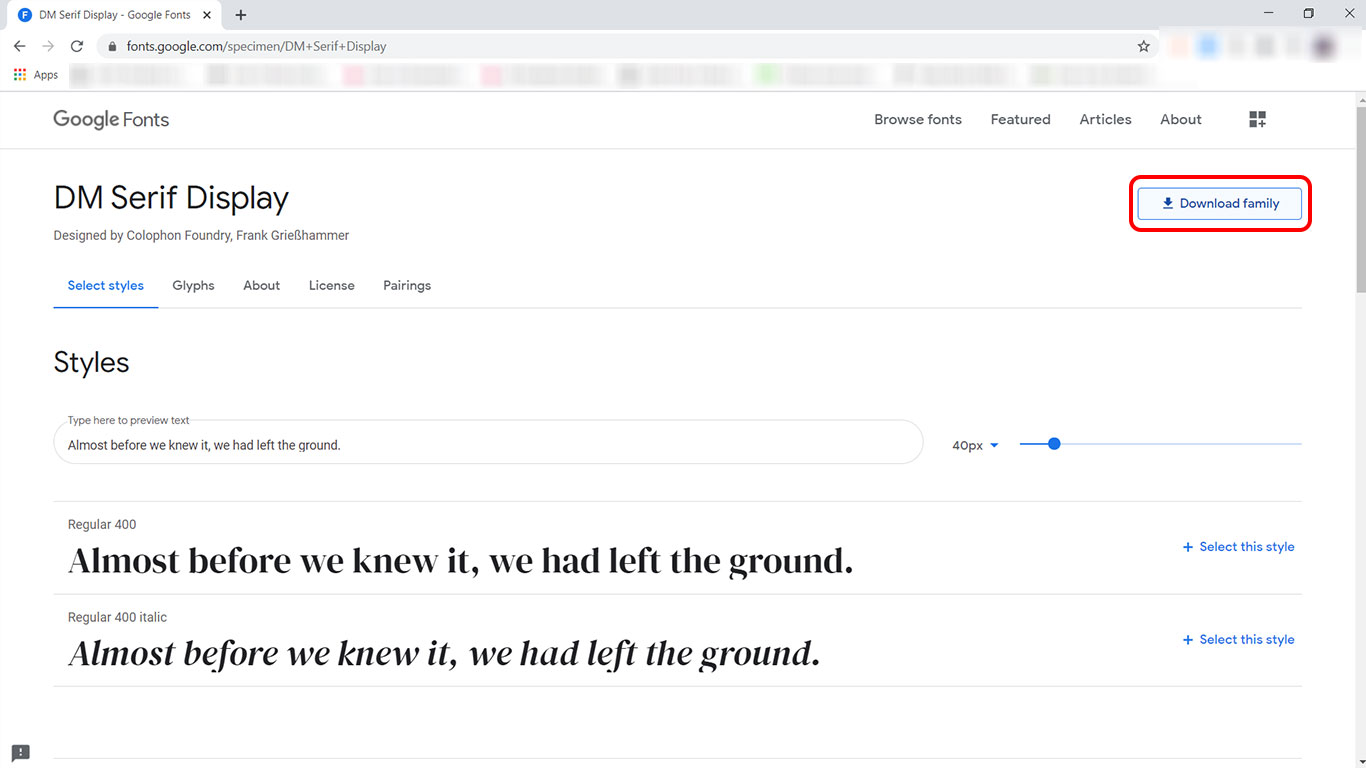Click the browser address bar URL
Image resolution: width=1366 pixels, height=768 pixels.
257,46
